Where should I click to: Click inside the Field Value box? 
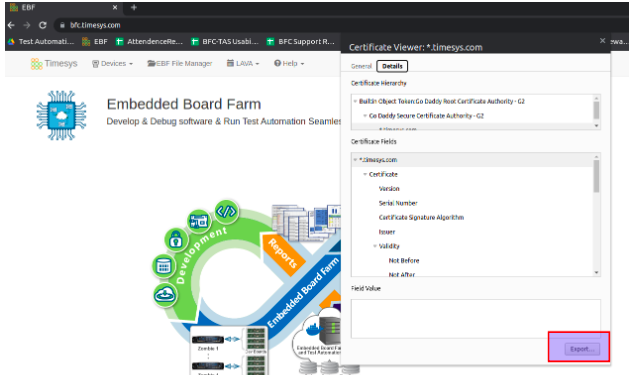coord(476,319)
